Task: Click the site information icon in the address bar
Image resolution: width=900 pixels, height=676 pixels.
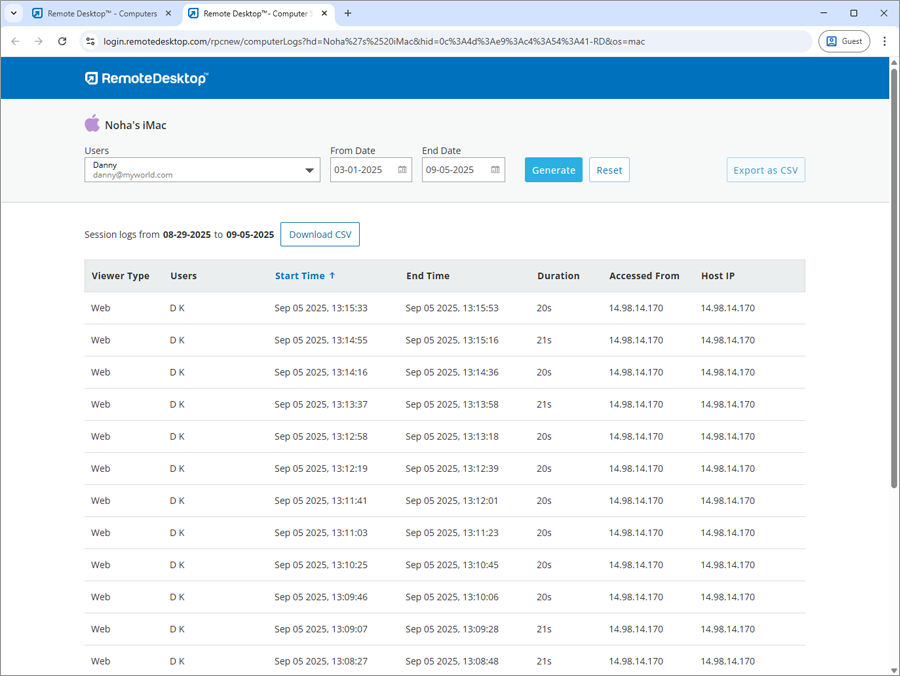Action: [x=90, y=41]
